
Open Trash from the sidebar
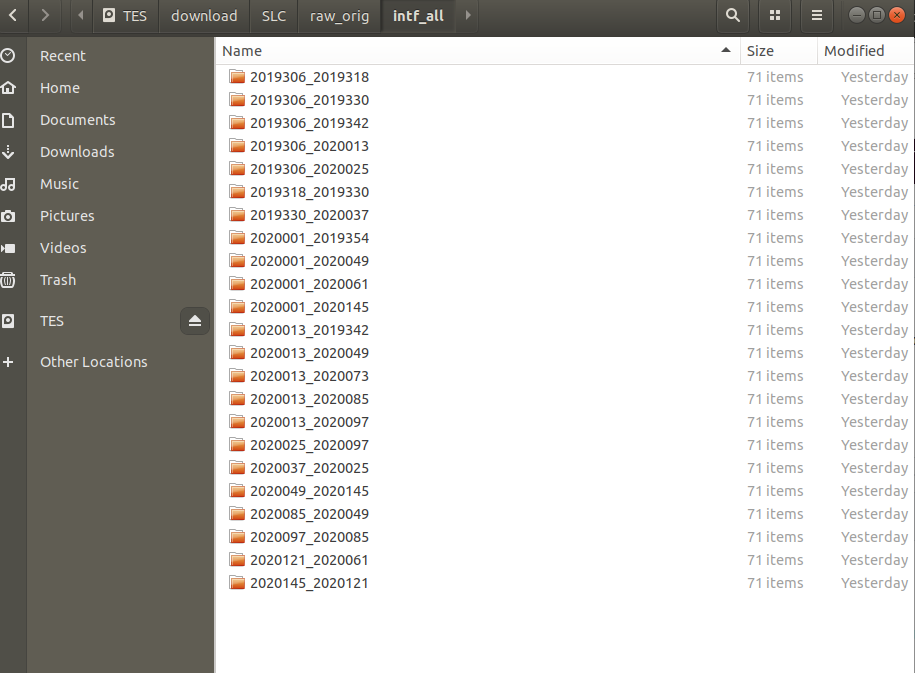tap(57, 279)
